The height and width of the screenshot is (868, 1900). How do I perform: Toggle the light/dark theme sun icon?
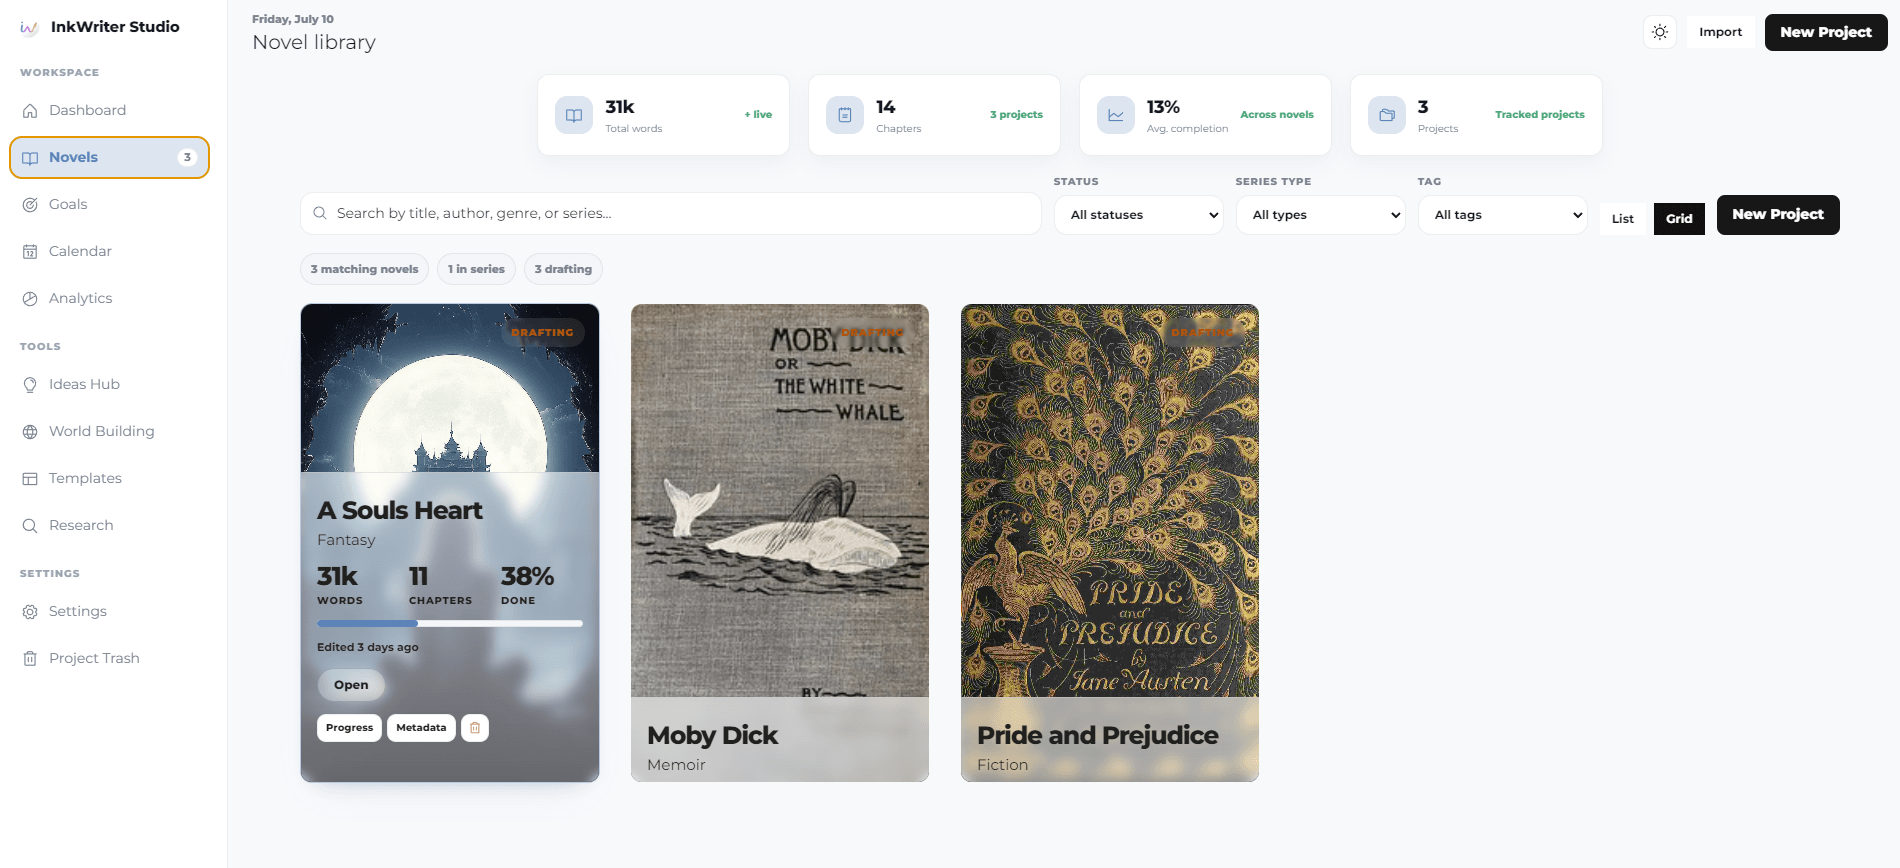click(x=1660, y=32)
